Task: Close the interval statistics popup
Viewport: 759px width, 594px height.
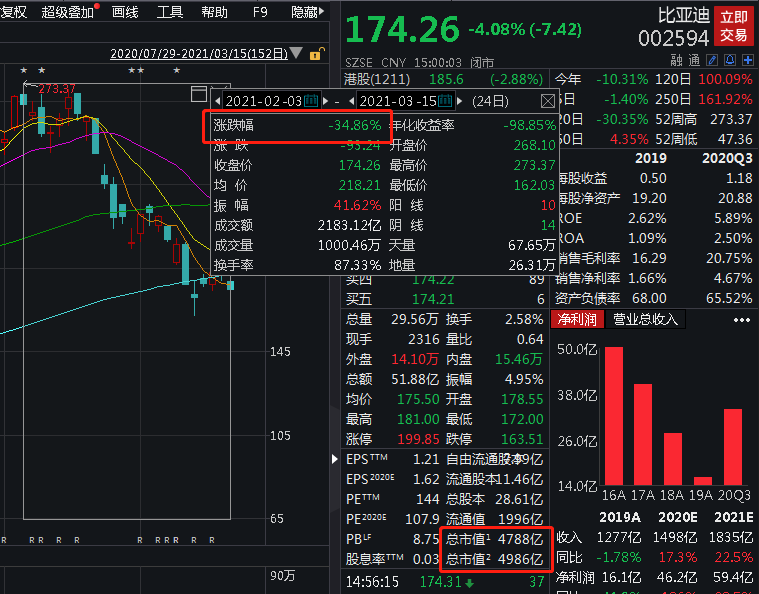Action: click(x=547, y=101)
